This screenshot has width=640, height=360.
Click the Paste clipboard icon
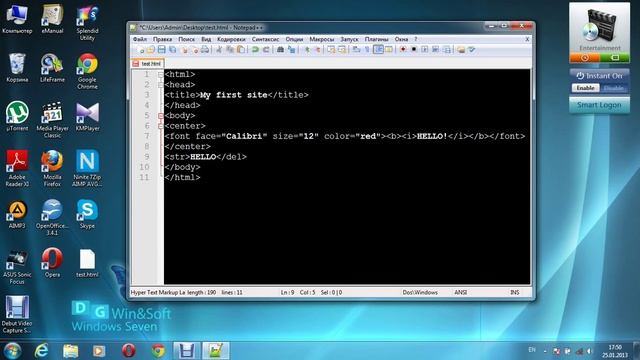pyautogui.click(x=241, y=50)
